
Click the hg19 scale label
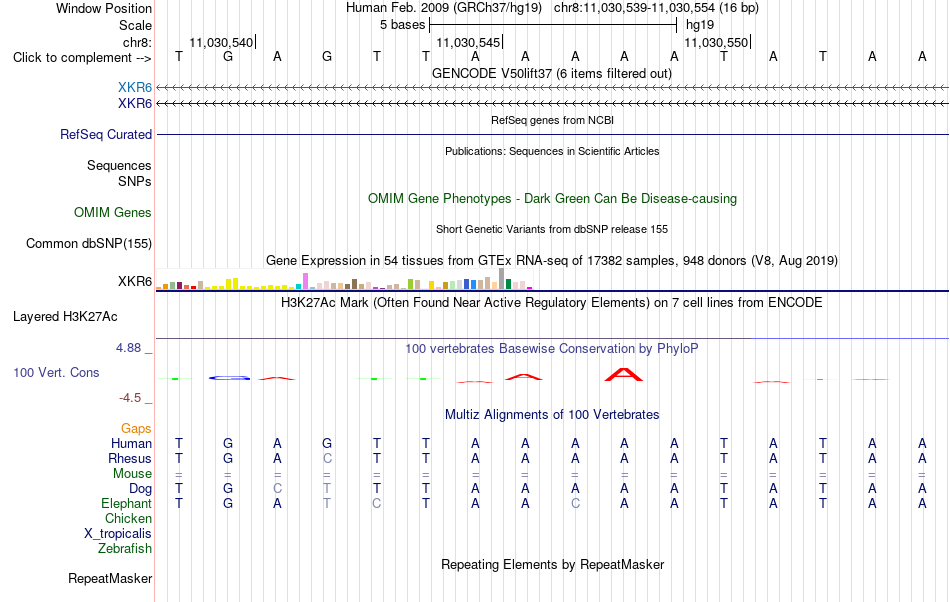coord(700,25)
